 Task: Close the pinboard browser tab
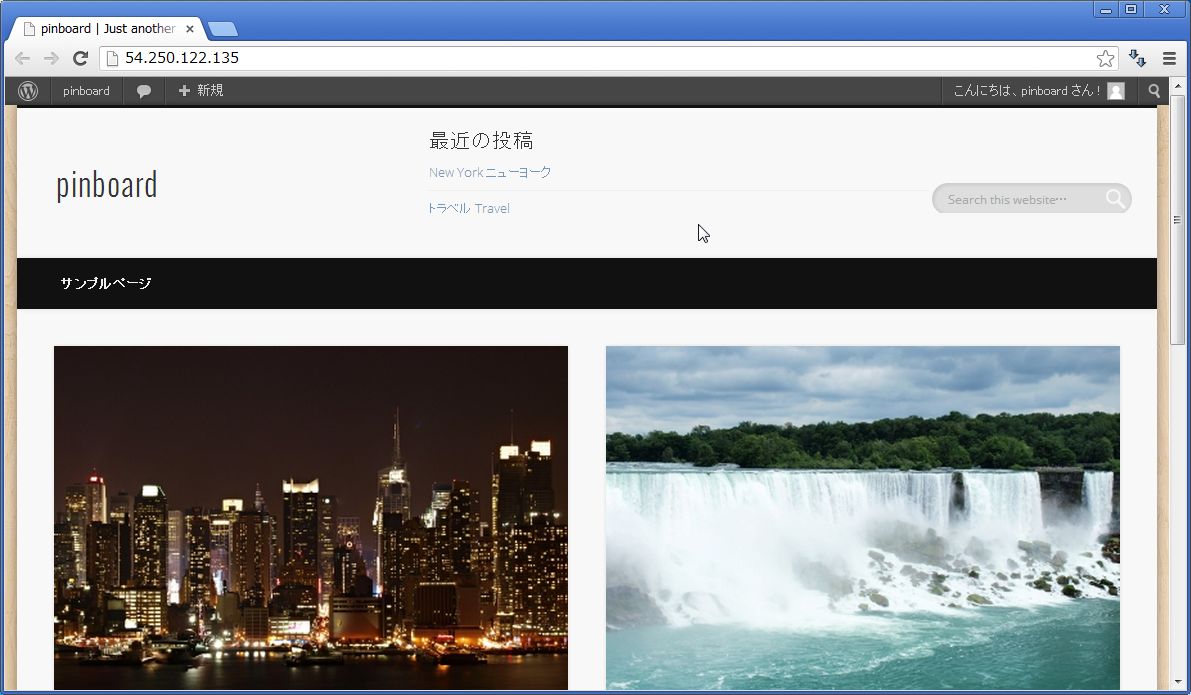point(190,29)
